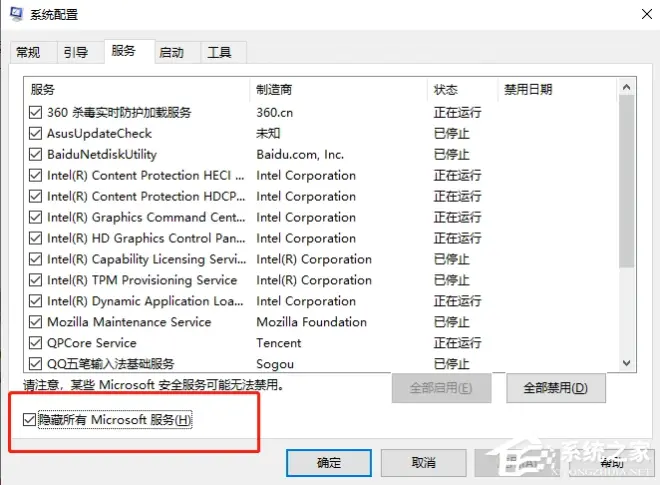Toggle AsusUpdateCheck service checkbox

click(x=35, y=133)
